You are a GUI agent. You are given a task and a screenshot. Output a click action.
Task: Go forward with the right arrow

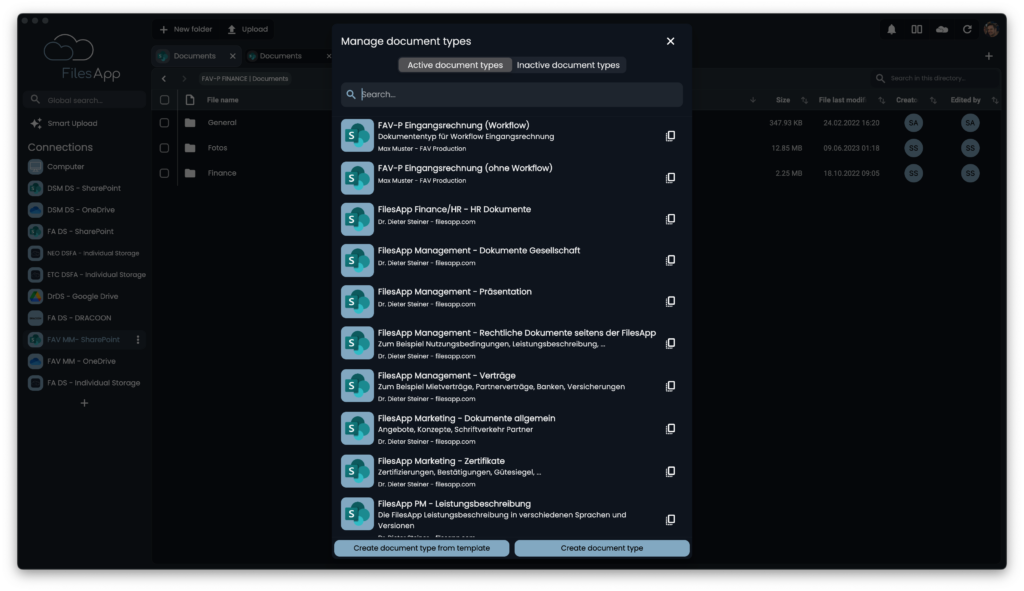tap(184, 78)
